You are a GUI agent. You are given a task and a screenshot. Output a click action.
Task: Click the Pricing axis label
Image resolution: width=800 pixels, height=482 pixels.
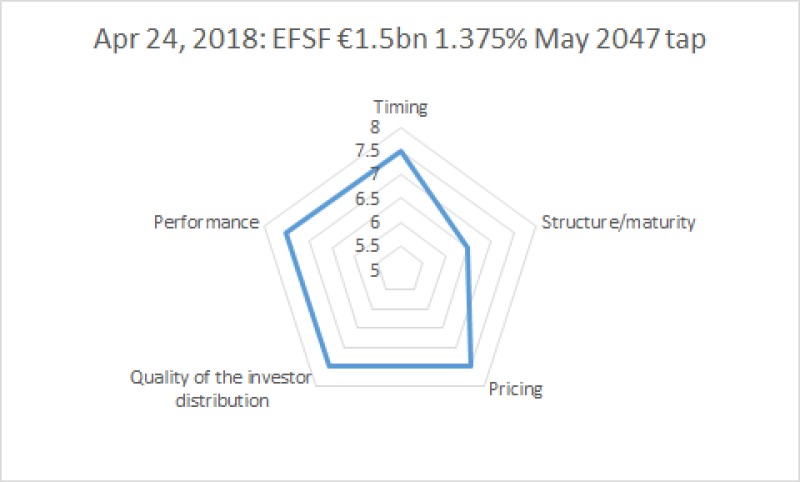[515, 388]
